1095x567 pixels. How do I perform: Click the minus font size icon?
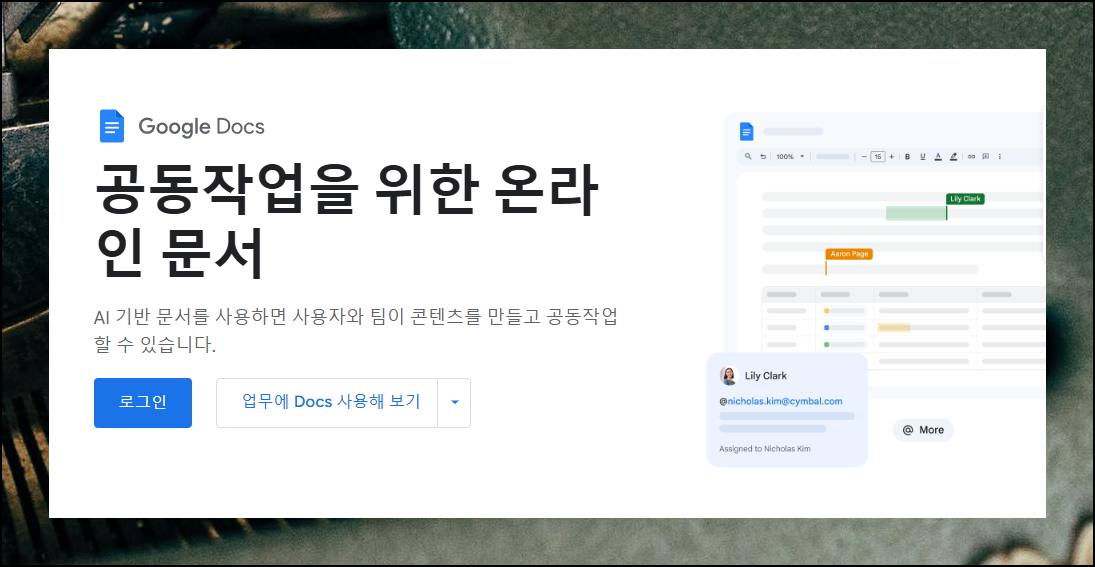[x=864, y=156]
